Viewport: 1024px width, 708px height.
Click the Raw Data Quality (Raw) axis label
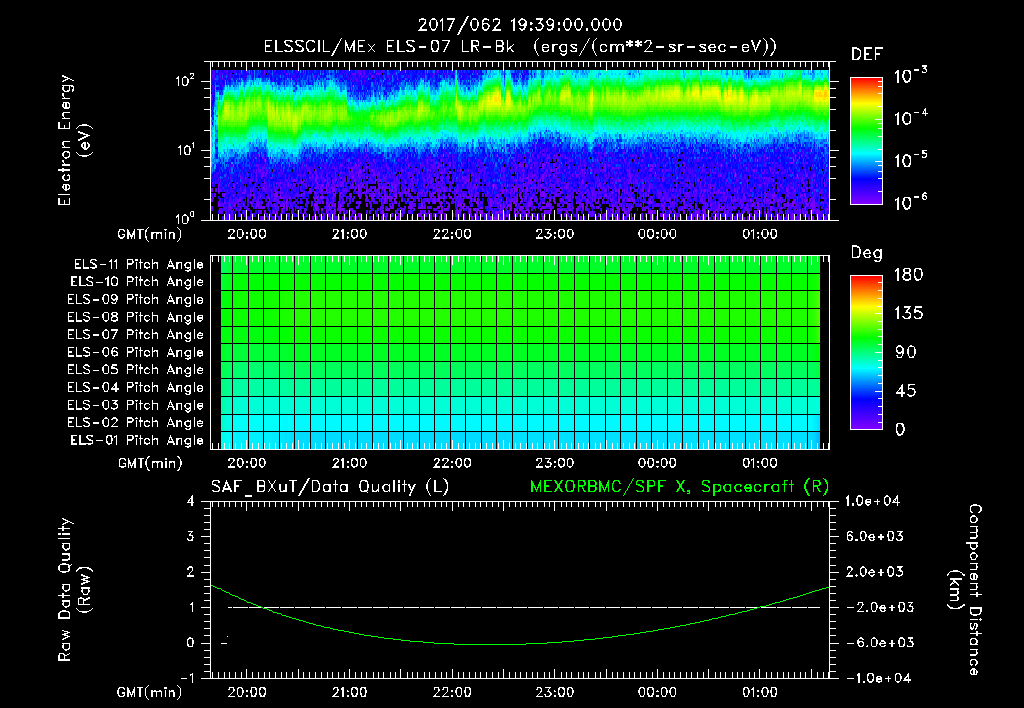[74, 590]
